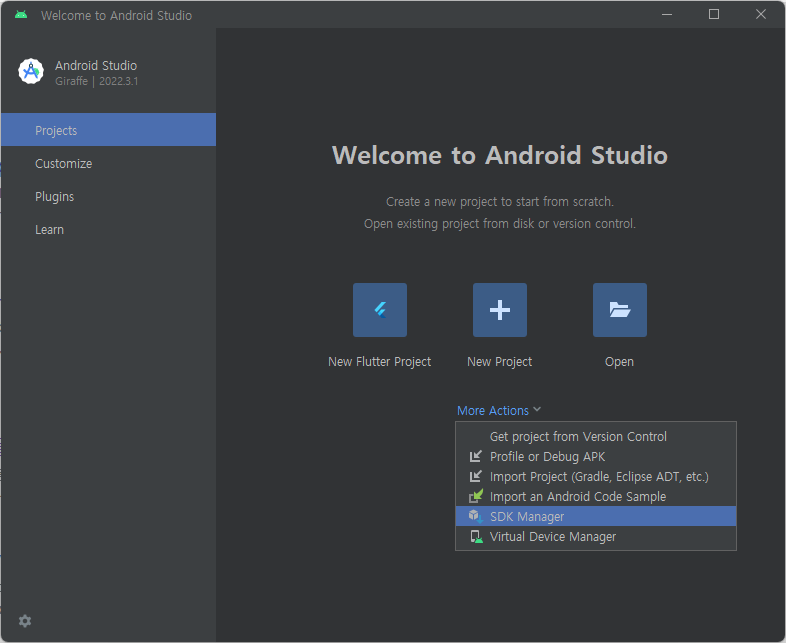
Task: Click the Android Studio logo icon
Action: [x=31, y=72]
